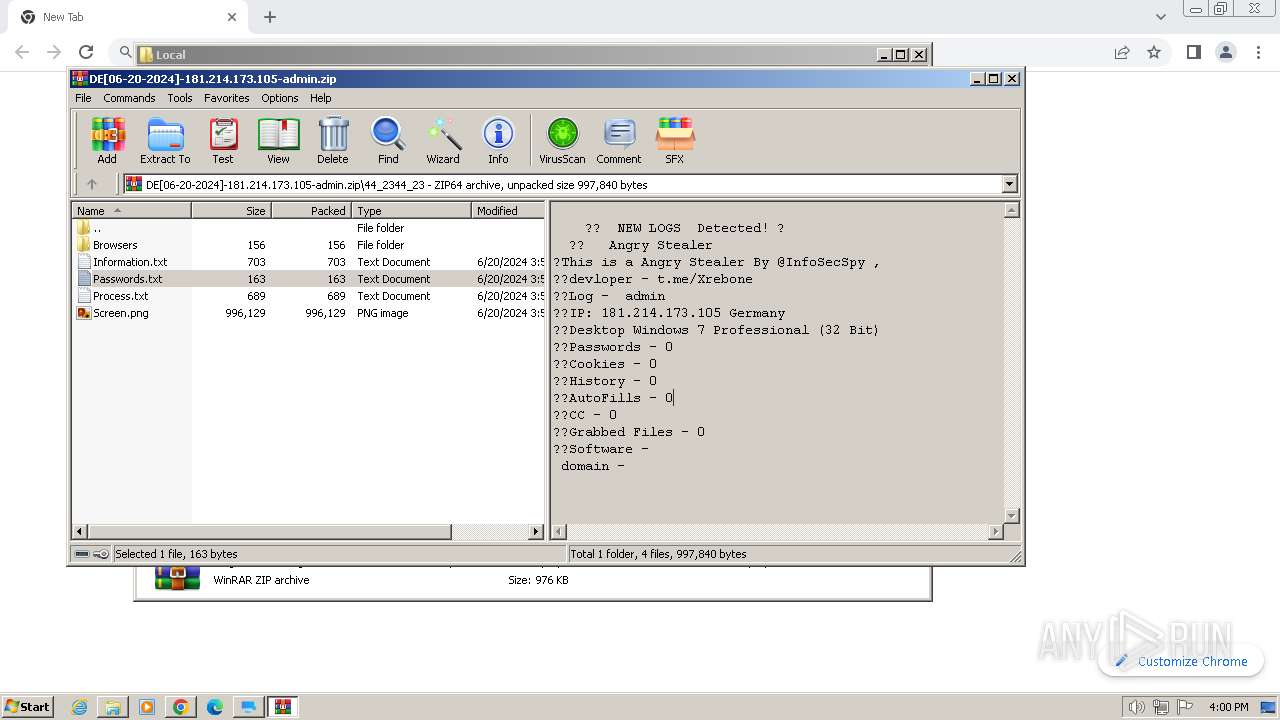The width and height of the screenshot is (1280, 720).
Task: Open the Commands menu
Action: [129, 98]
